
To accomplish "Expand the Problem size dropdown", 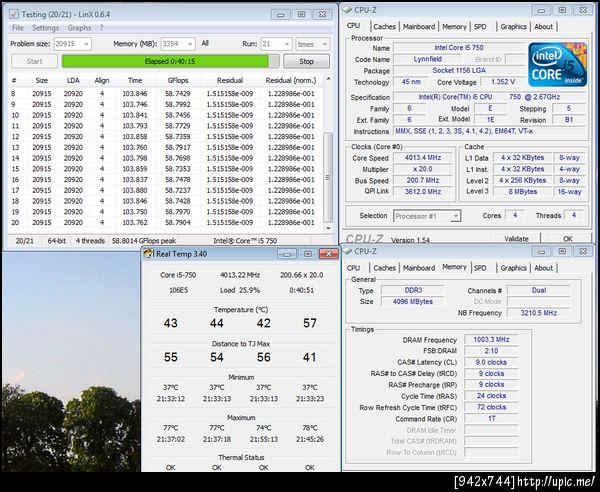I will click(x=86, y=44).
